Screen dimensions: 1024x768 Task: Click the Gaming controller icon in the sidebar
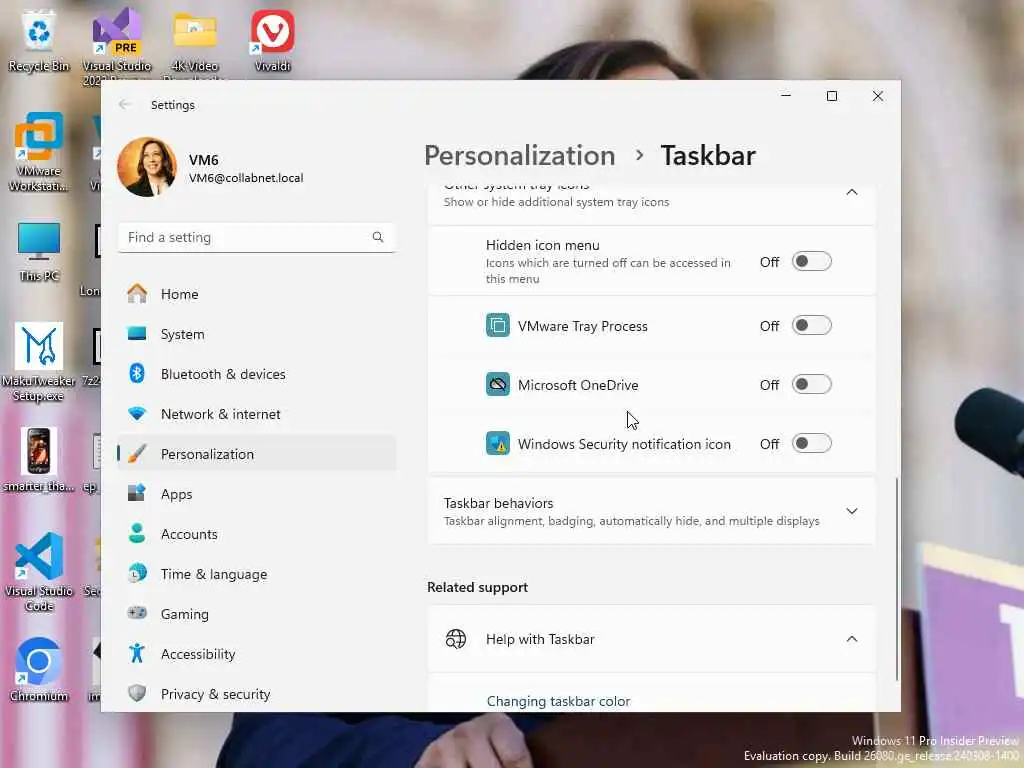coord(137,613)
